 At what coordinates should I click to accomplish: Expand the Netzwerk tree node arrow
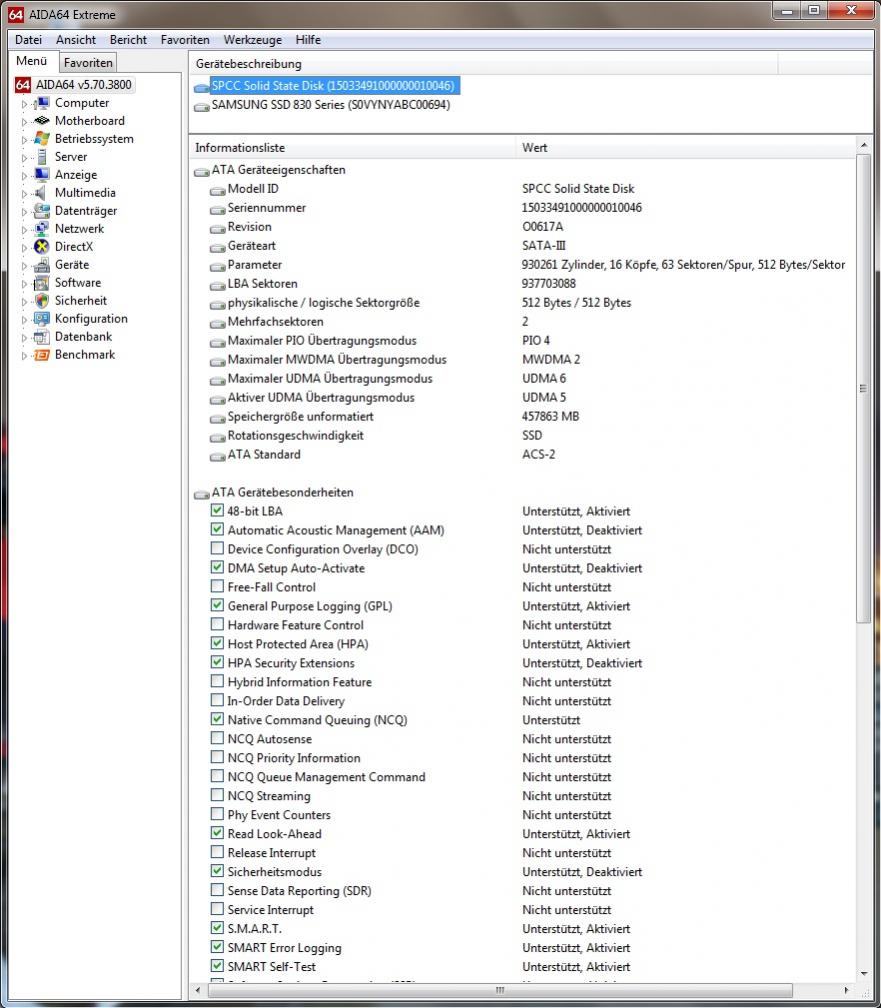(x=24, y=230)
